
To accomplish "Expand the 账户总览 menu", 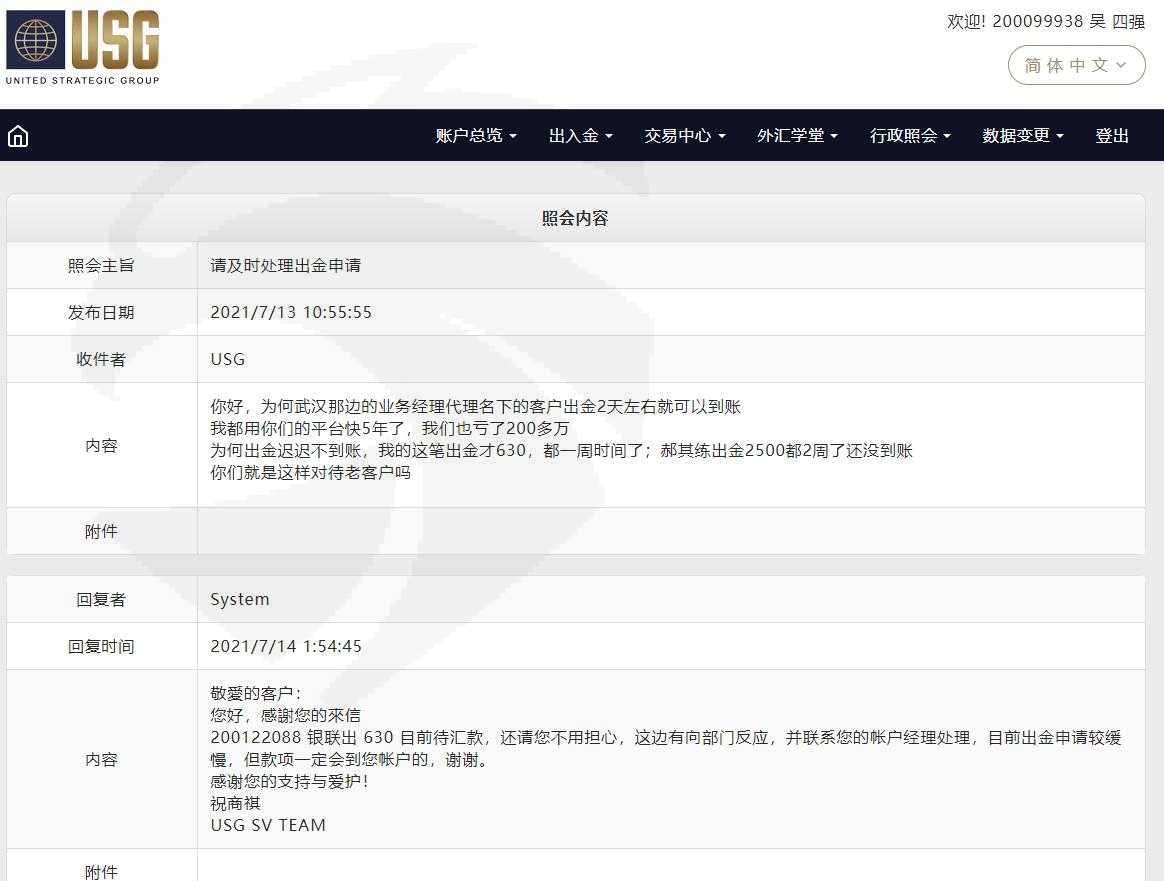I will click(x=476, y=136).
